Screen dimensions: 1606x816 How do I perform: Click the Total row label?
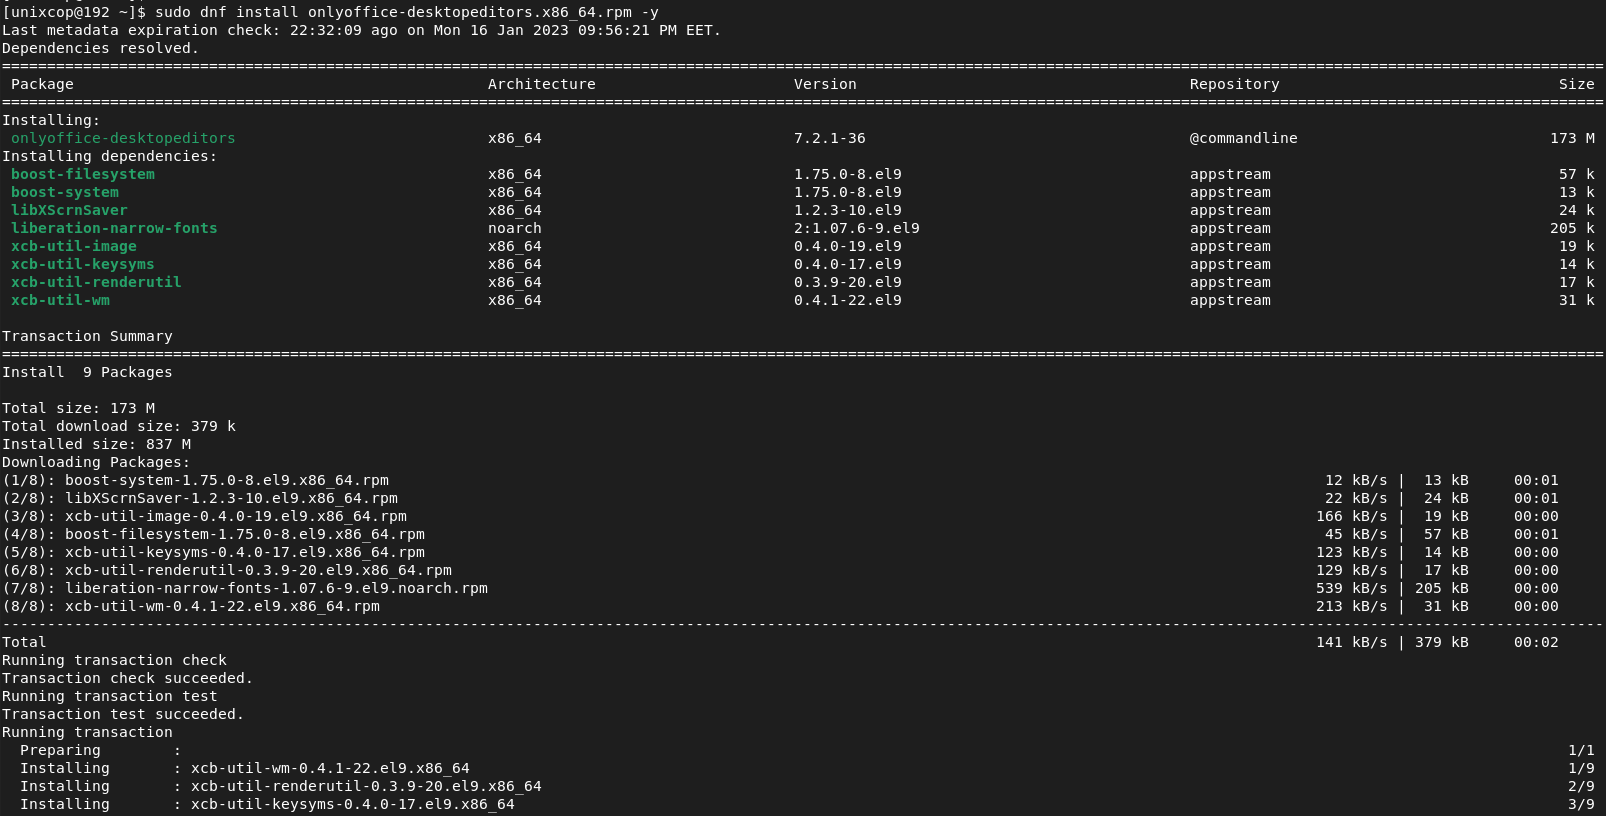pyautogui.click(x=24, y=642)
